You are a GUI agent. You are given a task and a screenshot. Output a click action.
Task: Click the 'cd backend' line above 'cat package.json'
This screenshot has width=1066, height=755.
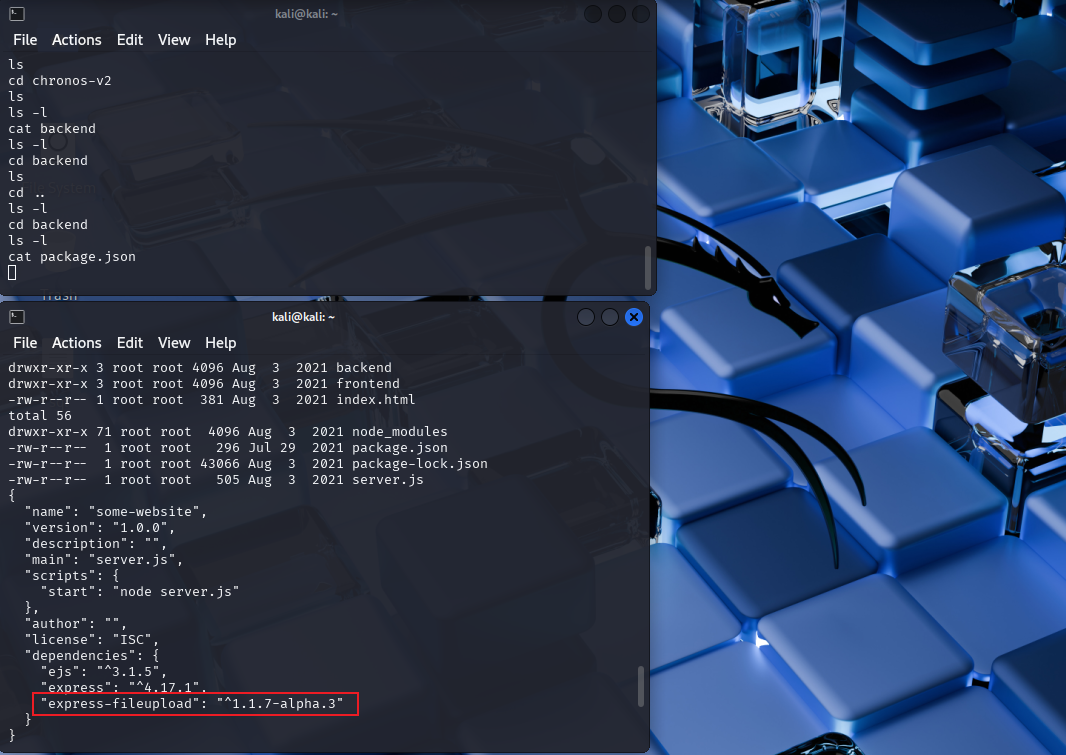pos(48,224)
